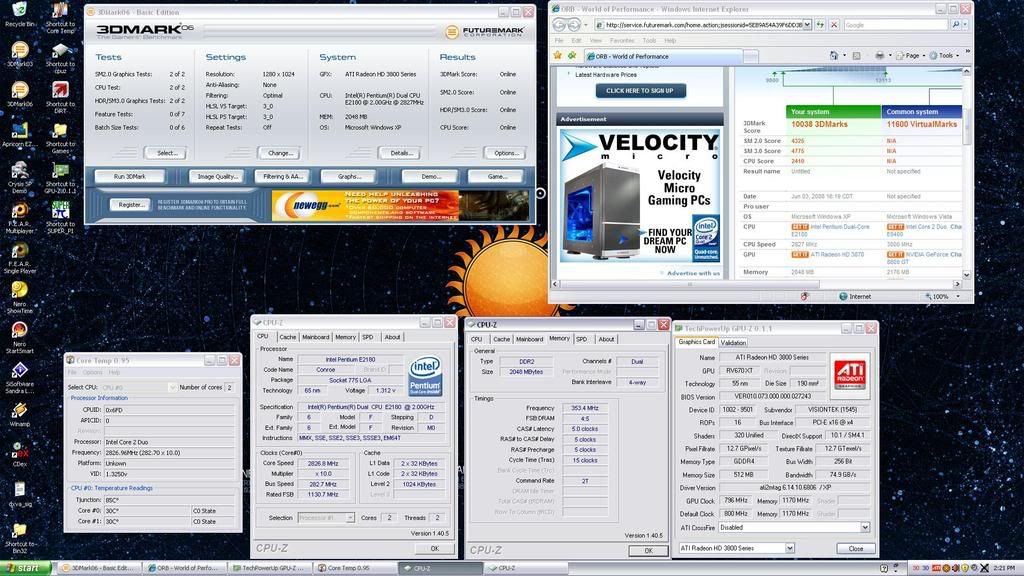Open Filtering & AA settings in 3DMark06

[x=282, y=176]
